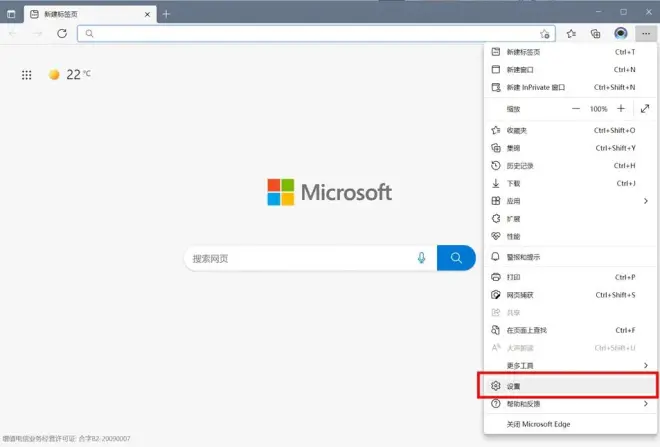This screenshot has height=447, width=660.
Task: Open 历史记录 from the menu
Action: pos(570,166)
